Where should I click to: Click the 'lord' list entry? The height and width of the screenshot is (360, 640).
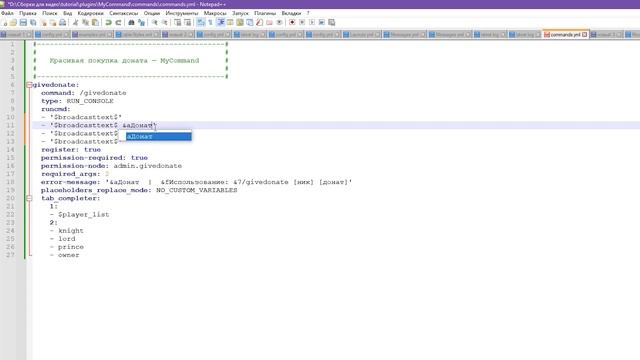[x=67, y=239]
